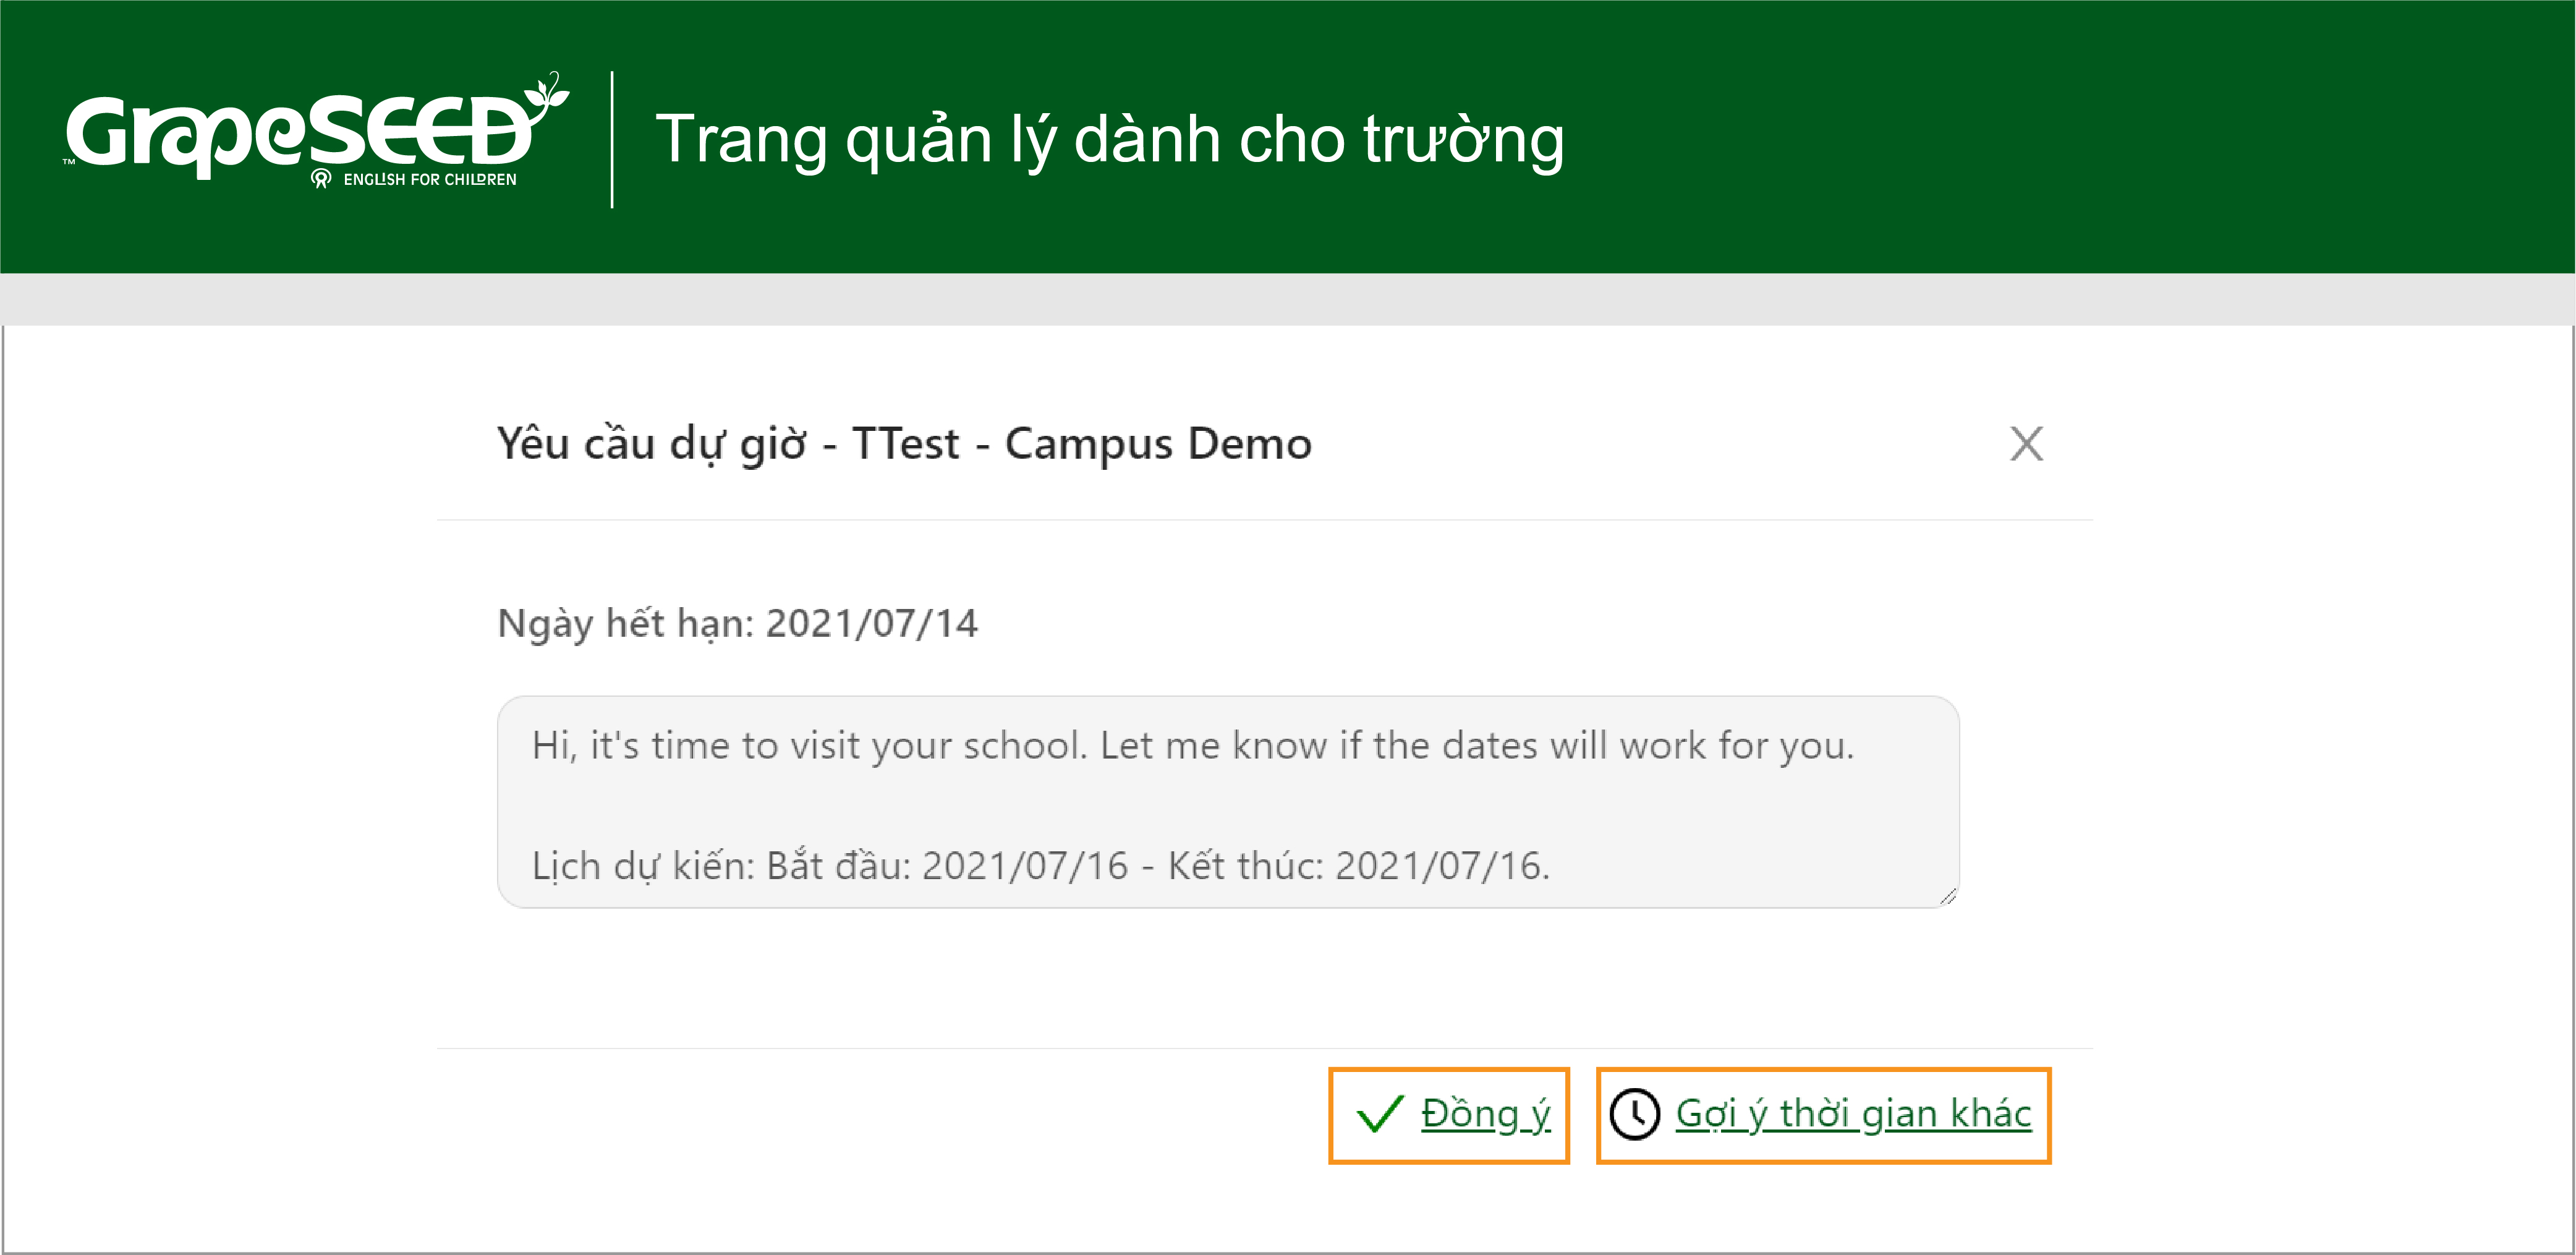Click the green checkmark icon next to Đồng ý
The width and height of the screenshot is (2576, 1255).
coord(1380,1114)
